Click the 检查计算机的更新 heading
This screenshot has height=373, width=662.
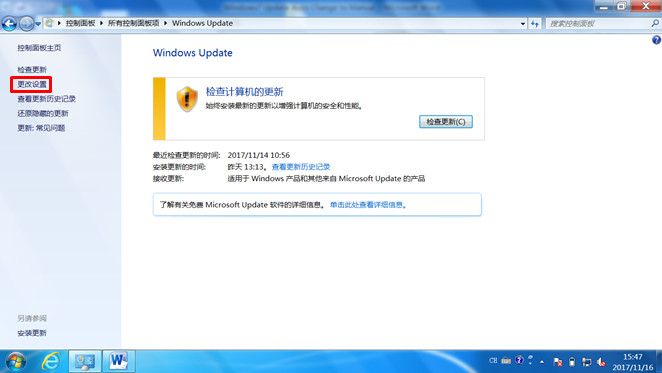[244, 92]
